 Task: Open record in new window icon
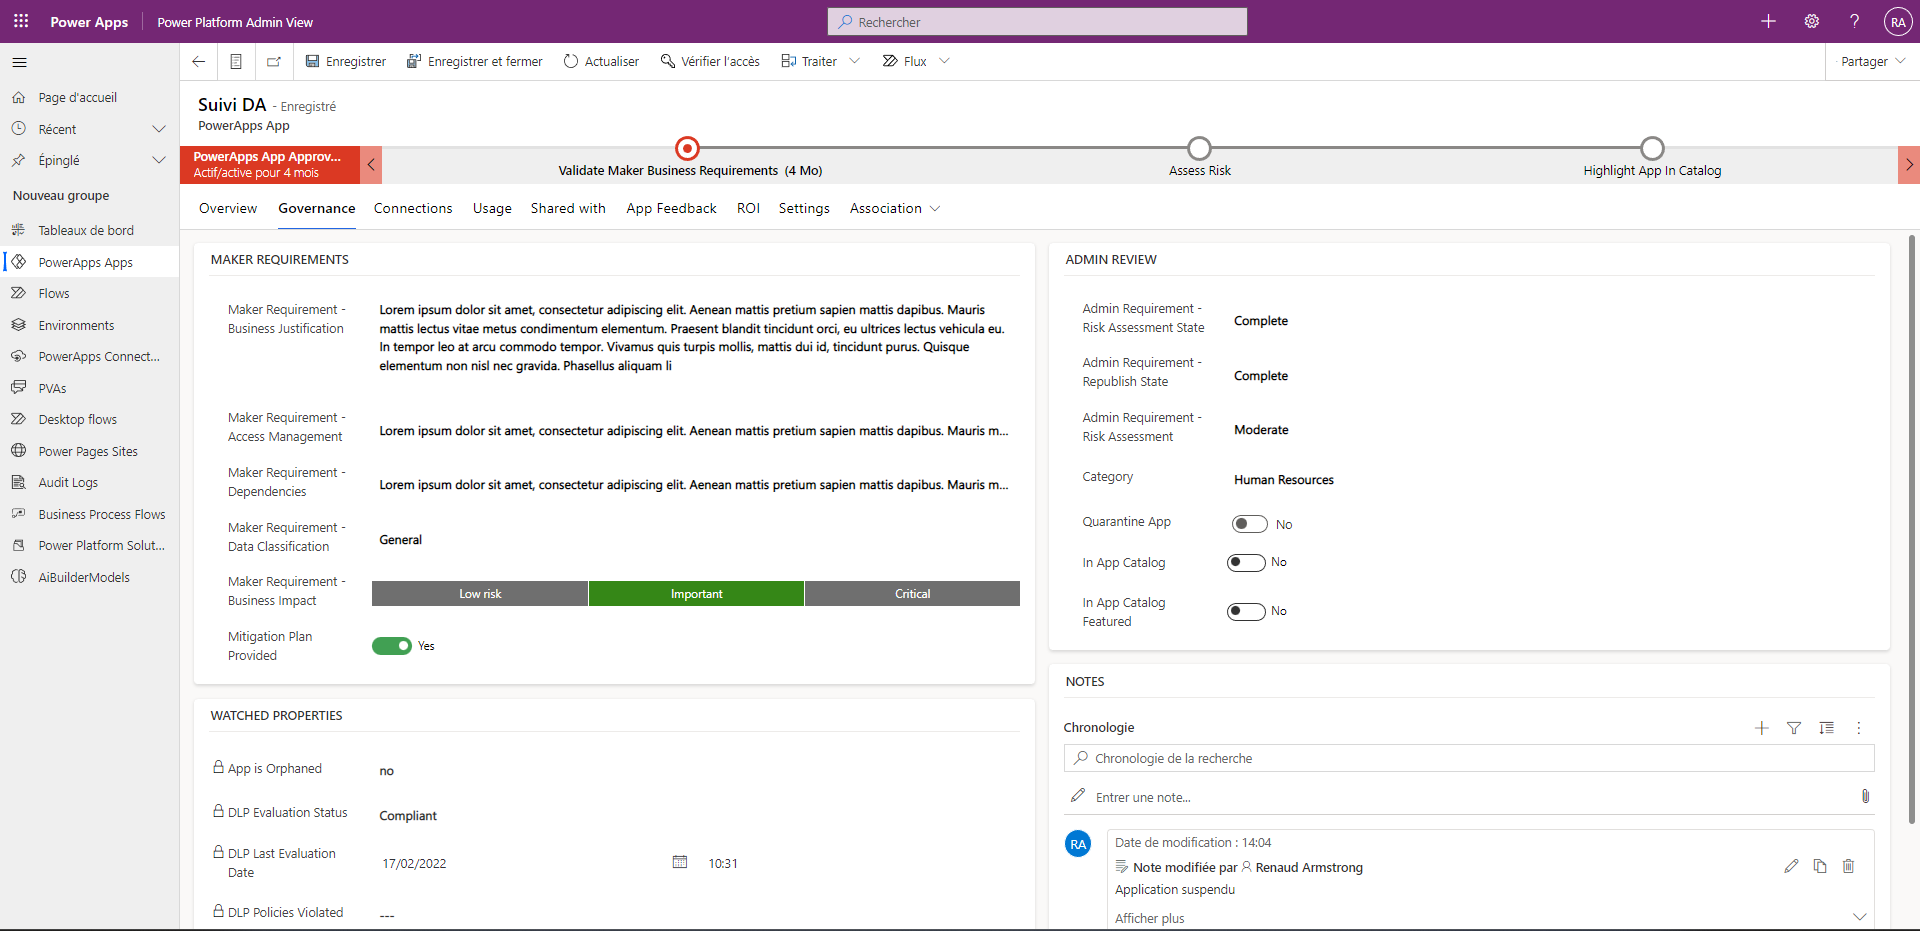pos(274,61)
